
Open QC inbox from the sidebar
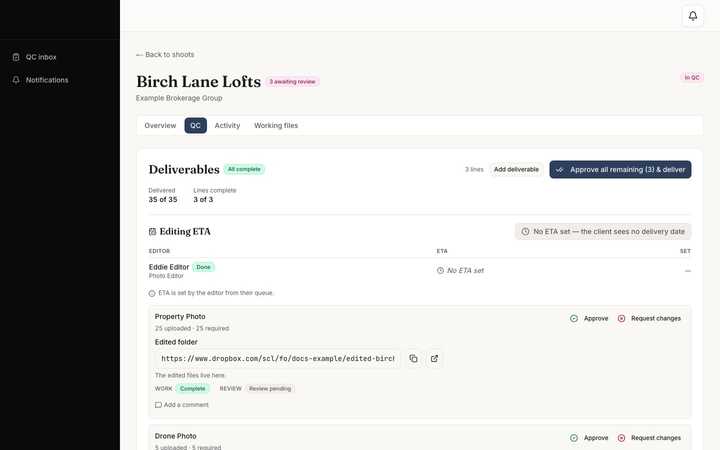click(41, 57)
